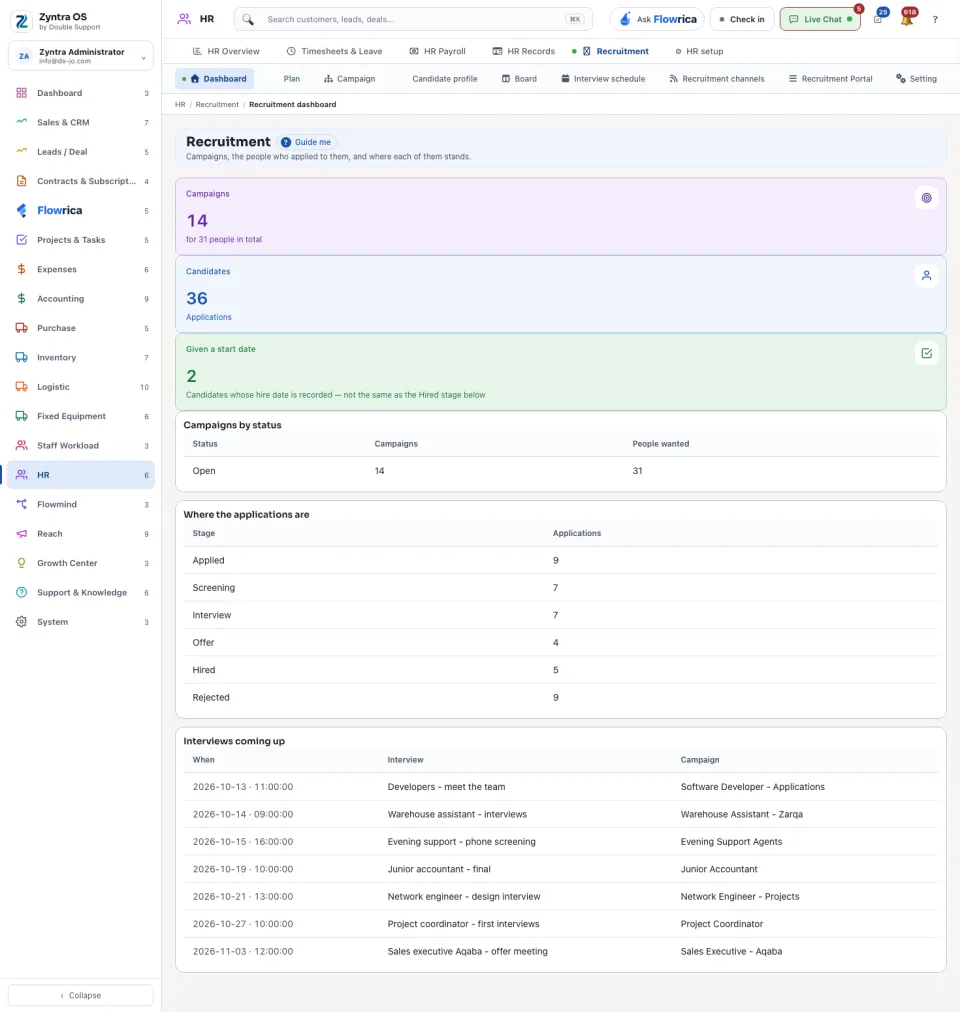Switch to the HR Payroll tab
Viewport: 960px width, 1012px height.
pos(438,51)
